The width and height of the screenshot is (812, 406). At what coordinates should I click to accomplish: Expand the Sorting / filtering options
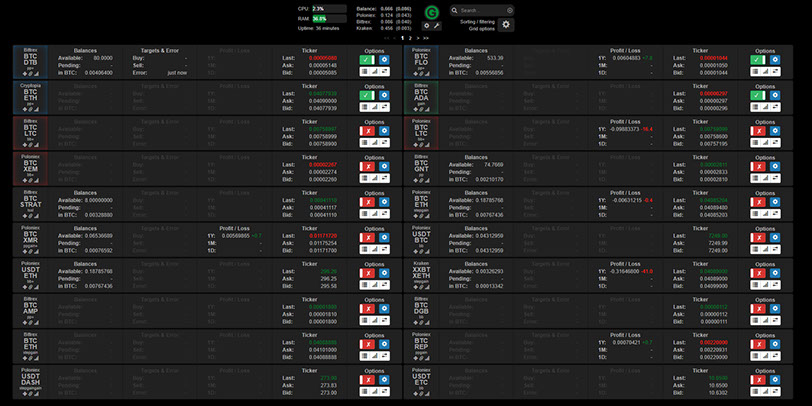click(475, 20)
